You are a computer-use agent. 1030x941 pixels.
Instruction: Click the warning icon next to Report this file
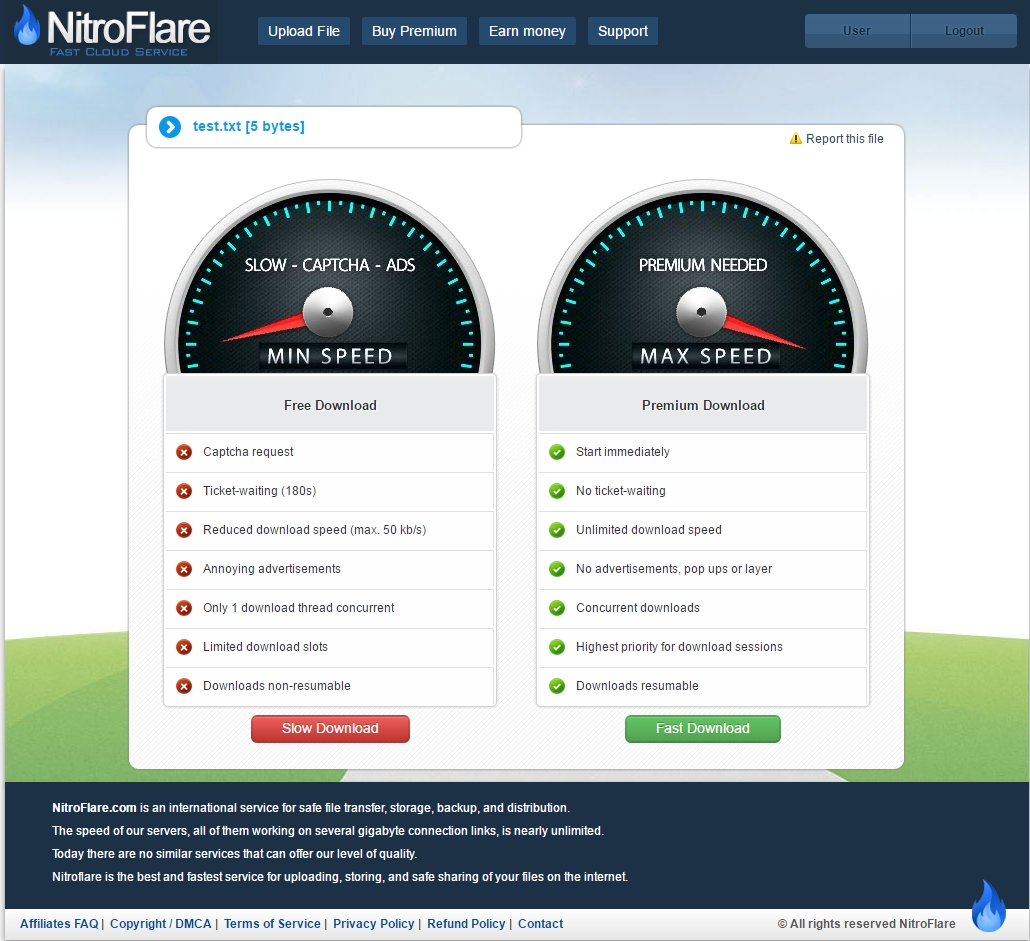(x=795, y=139)
